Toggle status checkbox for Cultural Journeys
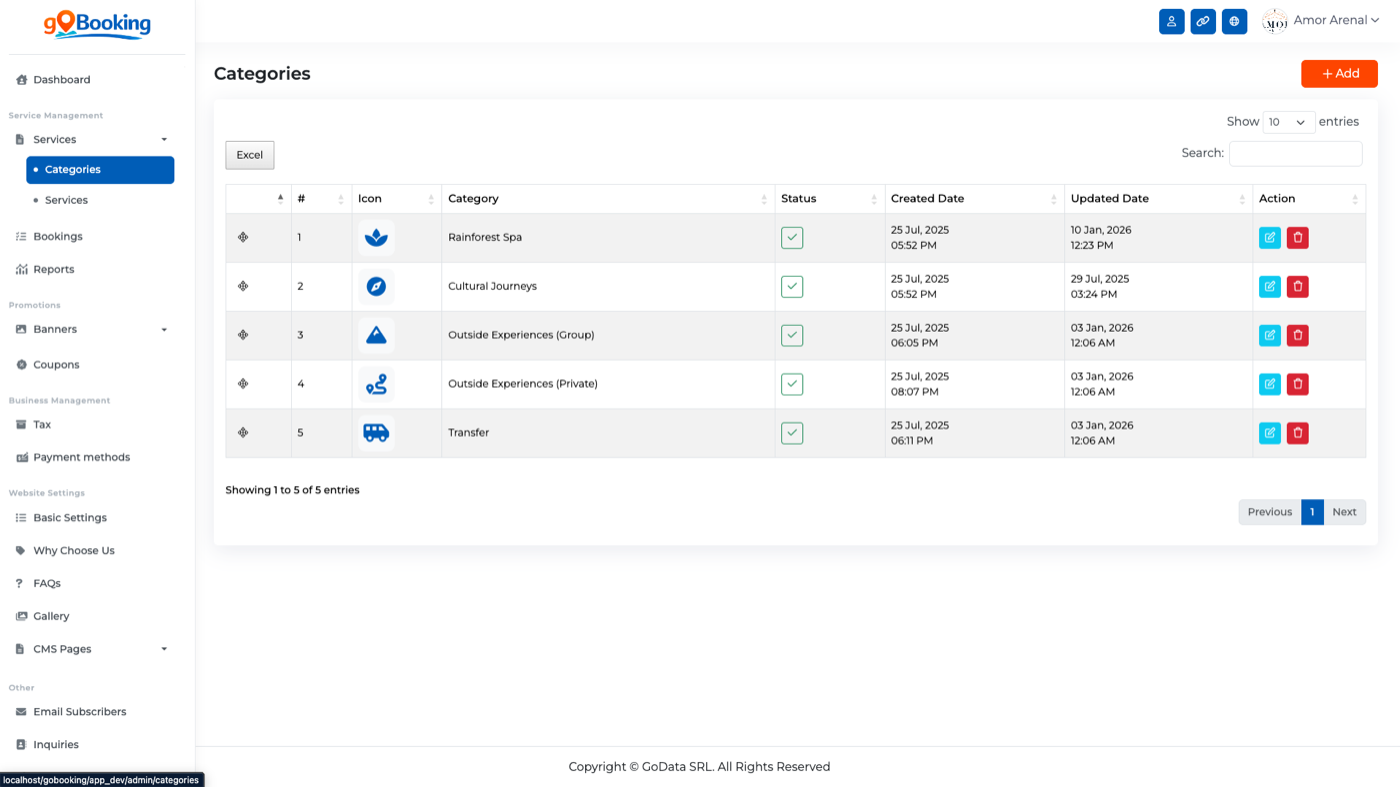Viewport: 1400px width, 787px height. [x=792, y=287]
